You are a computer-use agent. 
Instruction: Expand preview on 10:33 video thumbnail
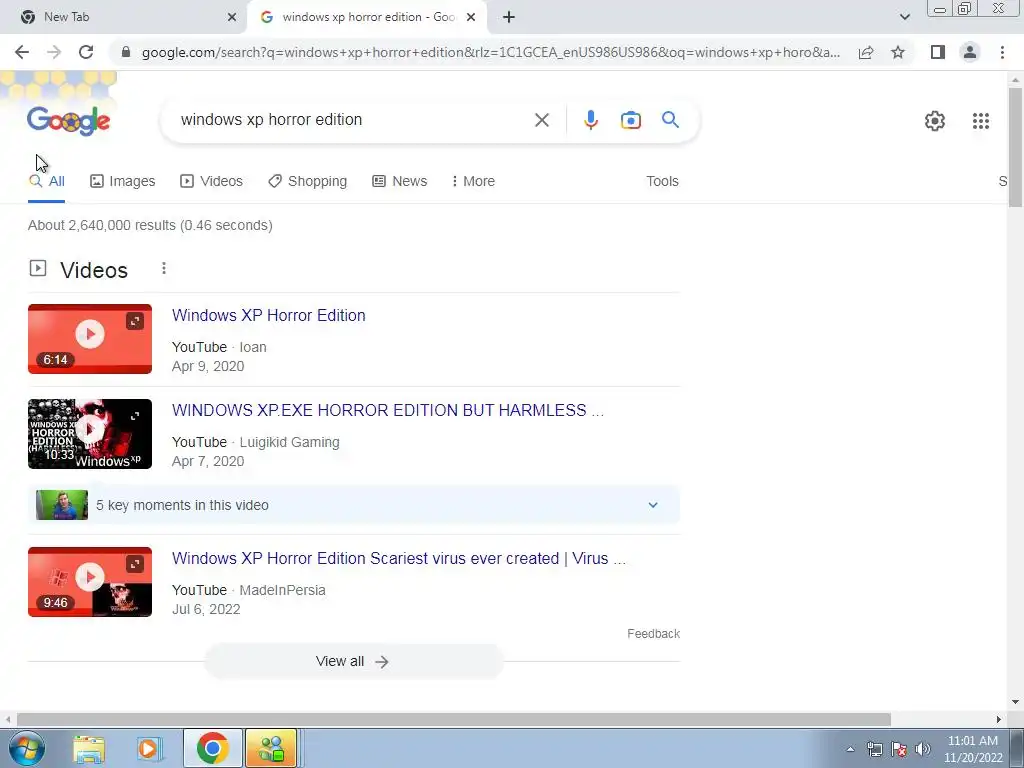point(135,416)
